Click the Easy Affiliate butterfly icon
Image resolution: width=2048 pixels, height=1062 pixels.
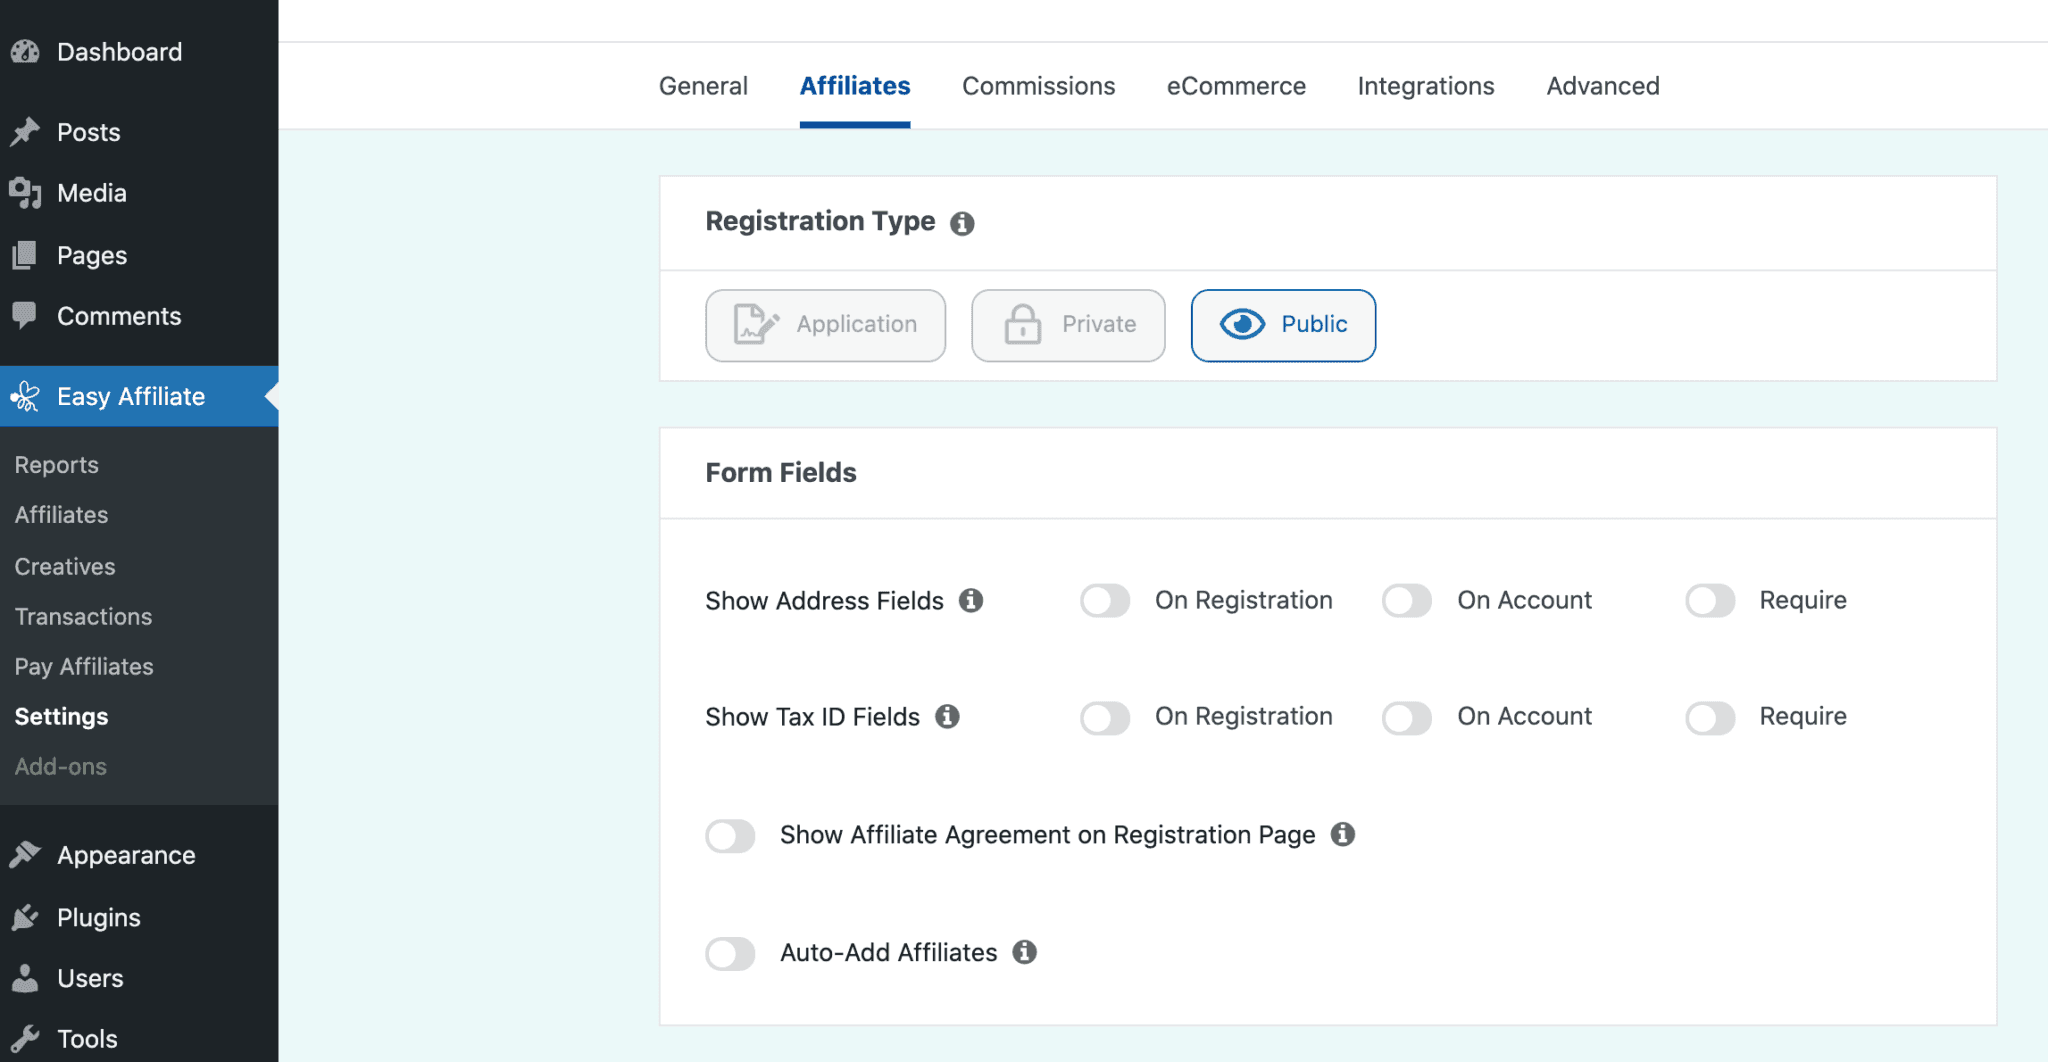[24, 396]
